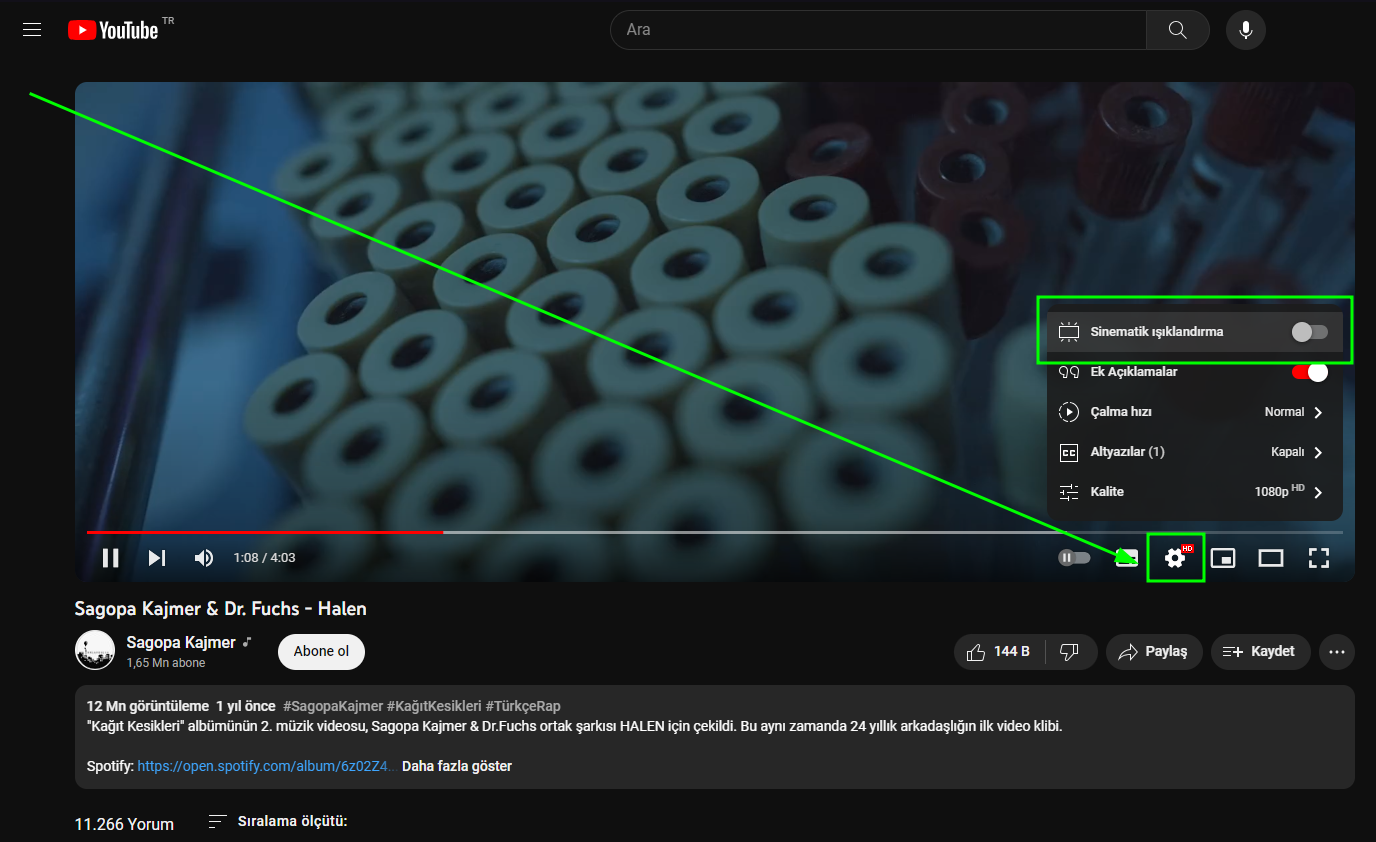Enable theater mode view

(1271, 558)
